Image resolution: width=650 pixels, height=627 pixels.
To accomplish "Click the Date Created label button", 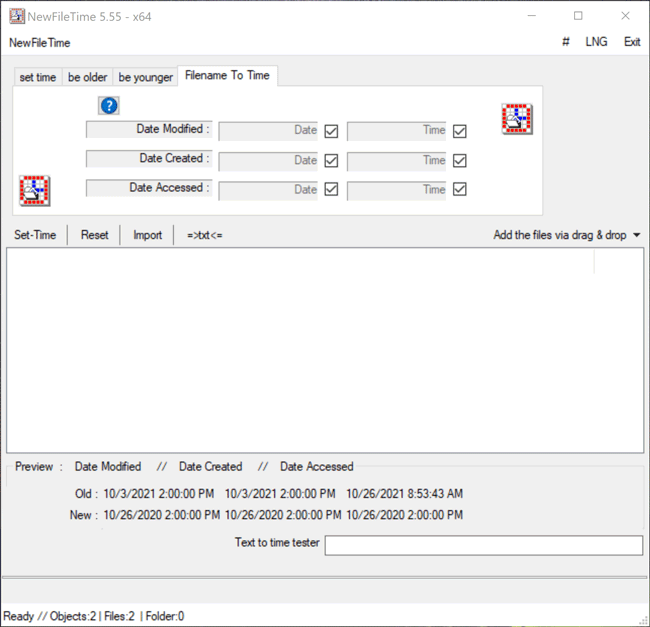I will click(149, 159).
